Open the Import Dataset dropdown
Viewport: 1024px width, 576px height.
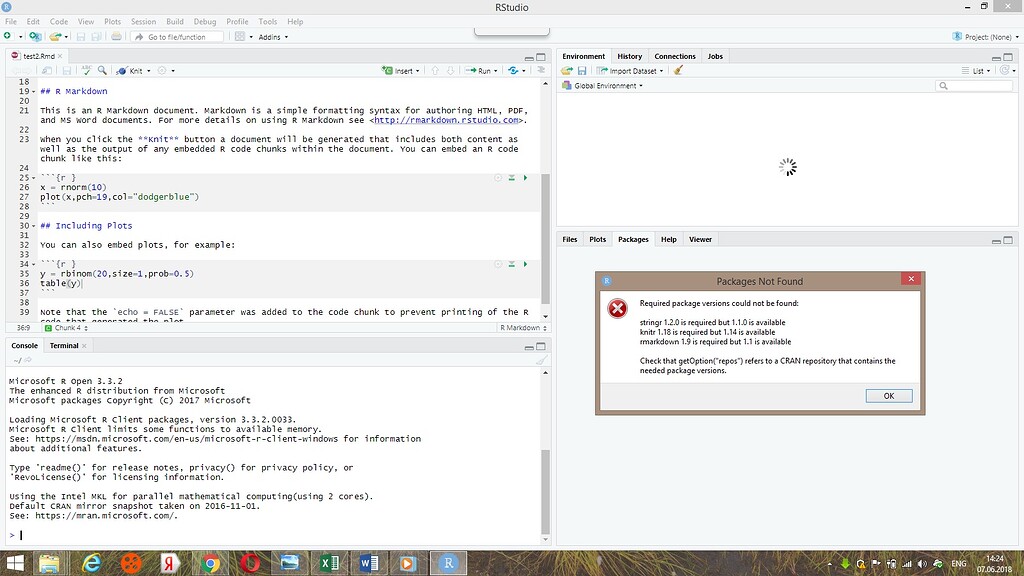point(630,71)
